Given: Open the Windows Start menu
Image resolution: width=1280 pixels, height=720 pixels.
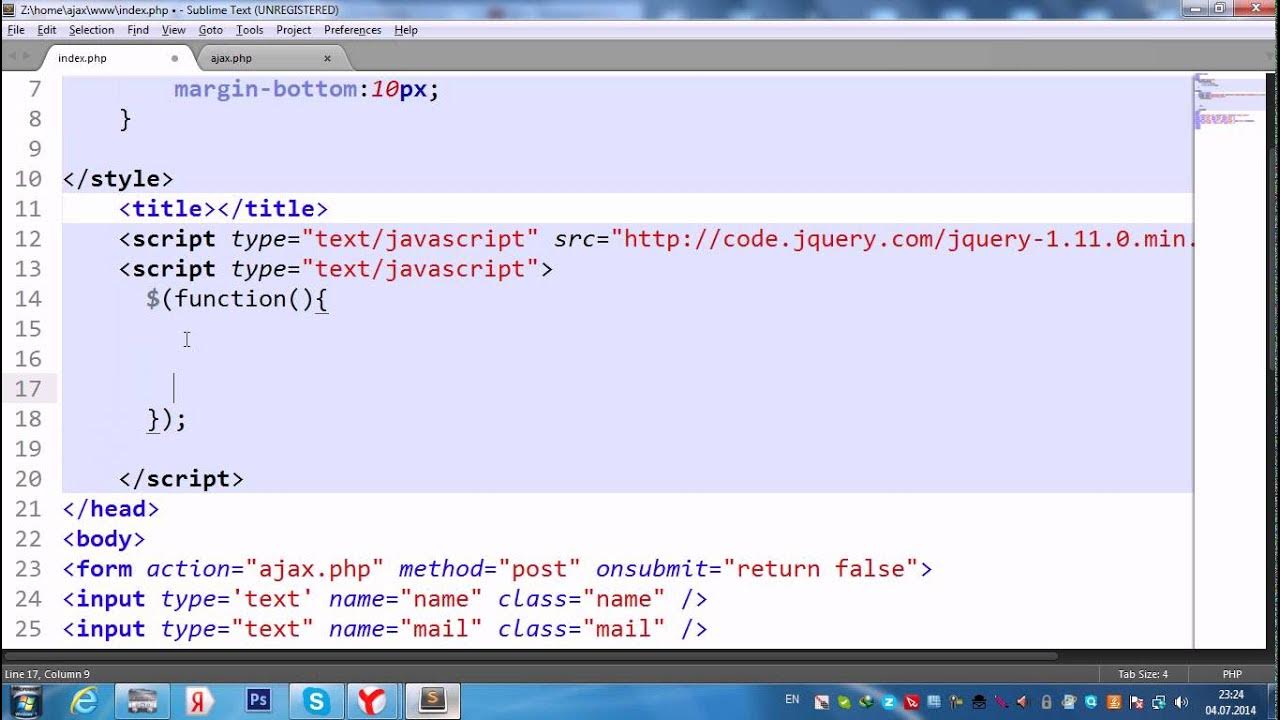Looking at the screenshot, I should click(25, 701).
